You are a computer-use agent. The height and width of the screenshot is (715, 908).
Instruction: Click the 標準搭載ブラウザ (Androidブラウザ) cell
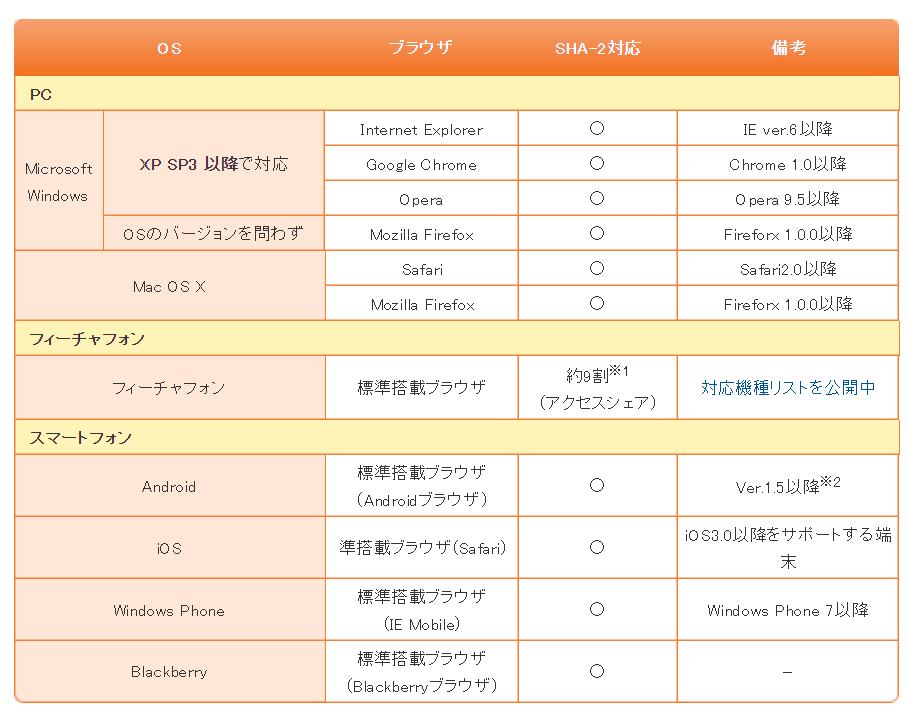pyautogui.click(x=422, y=486)
